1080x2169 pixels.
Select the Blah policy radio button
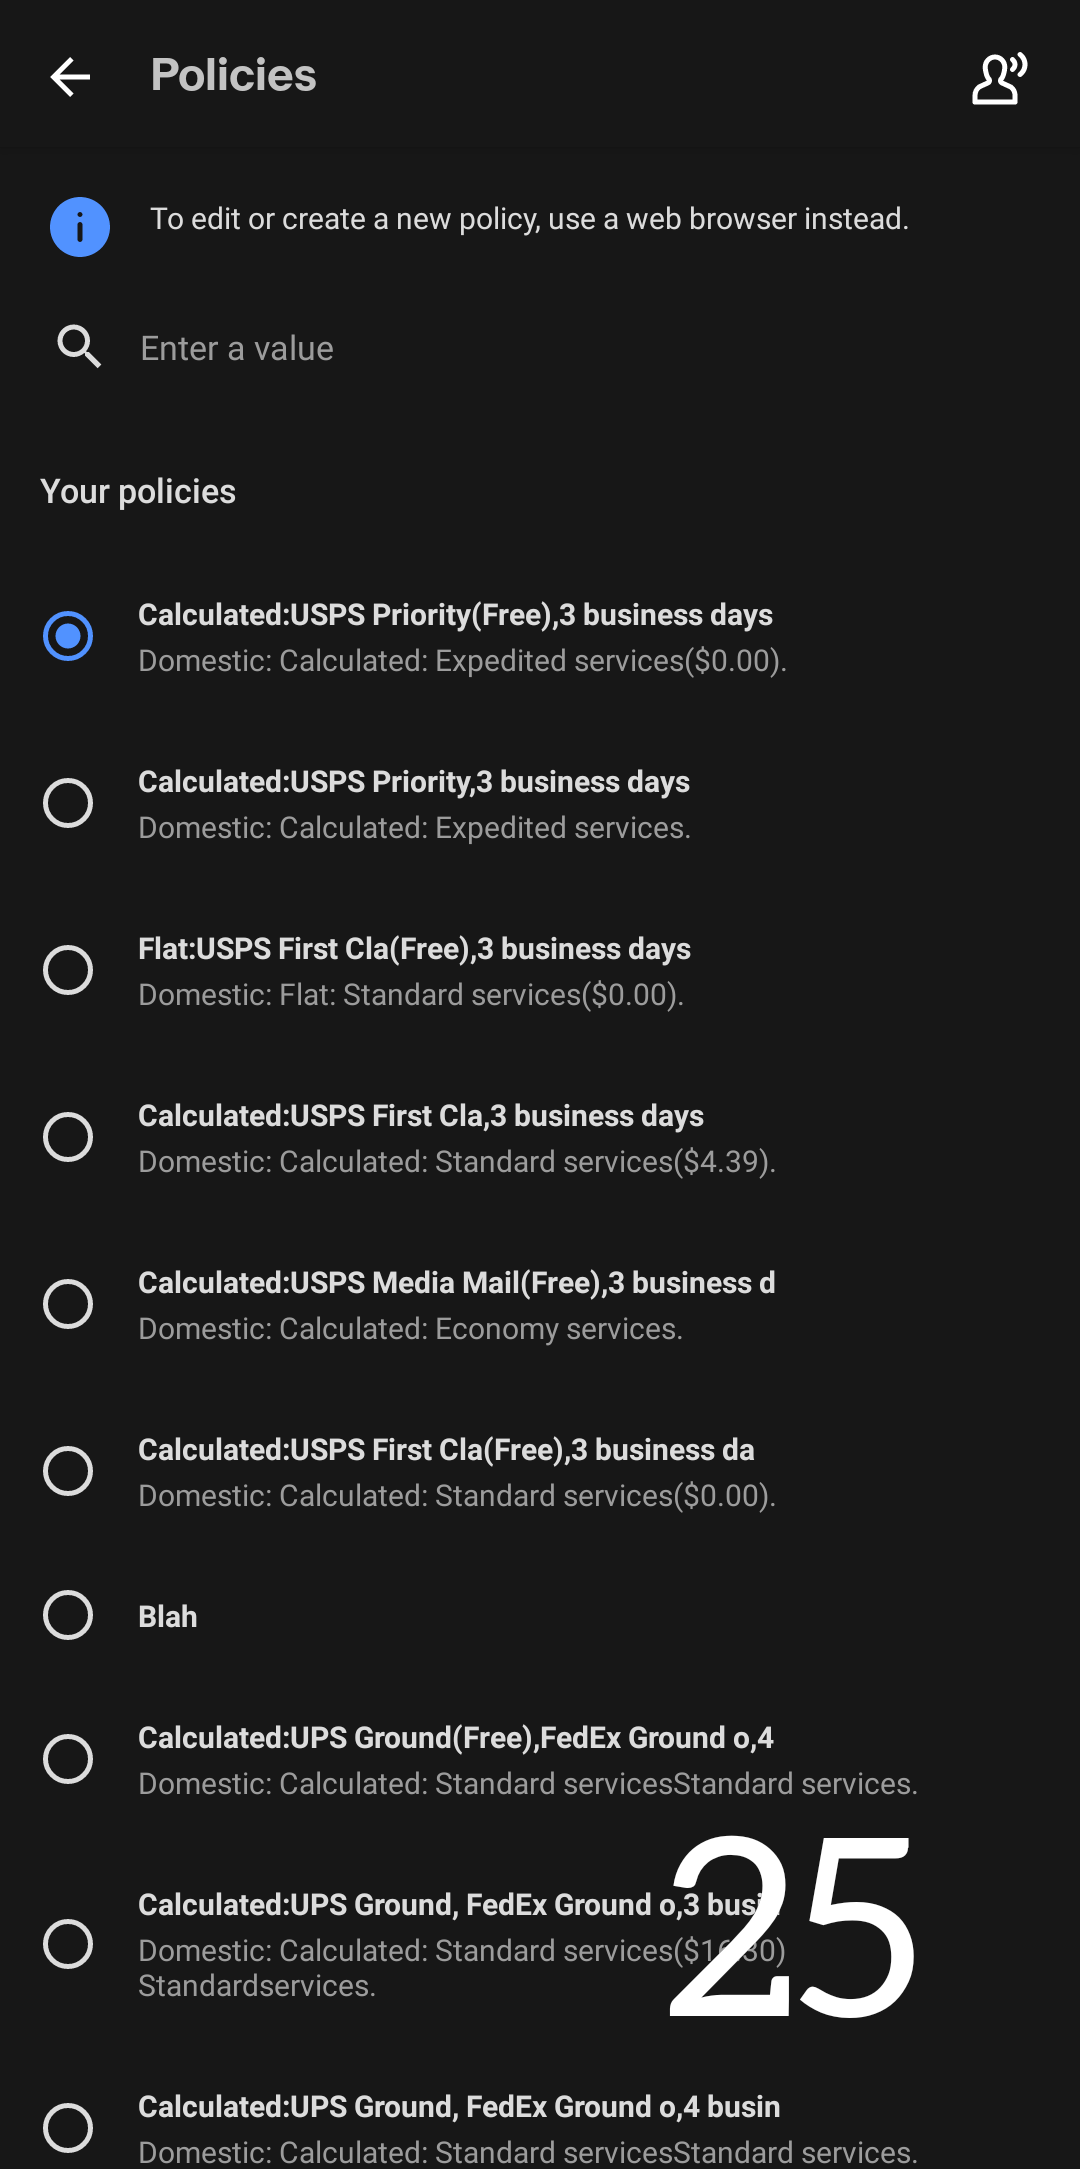68,1615
